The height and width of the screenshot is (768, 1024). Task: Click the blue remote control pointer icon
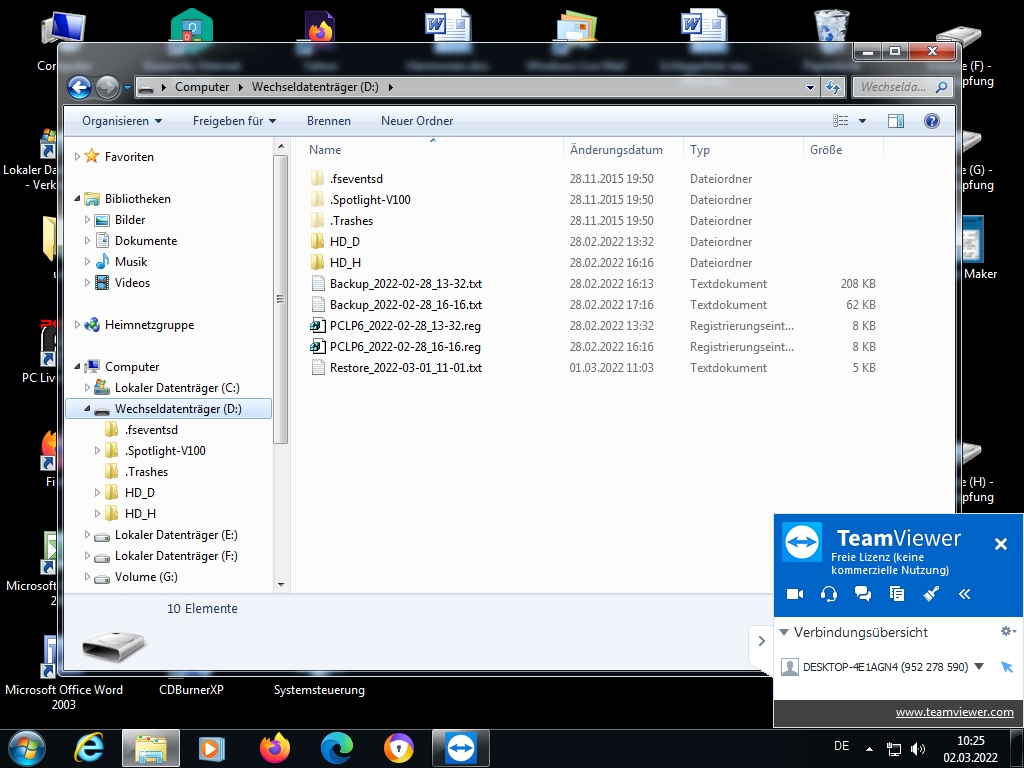(1006, 667)
